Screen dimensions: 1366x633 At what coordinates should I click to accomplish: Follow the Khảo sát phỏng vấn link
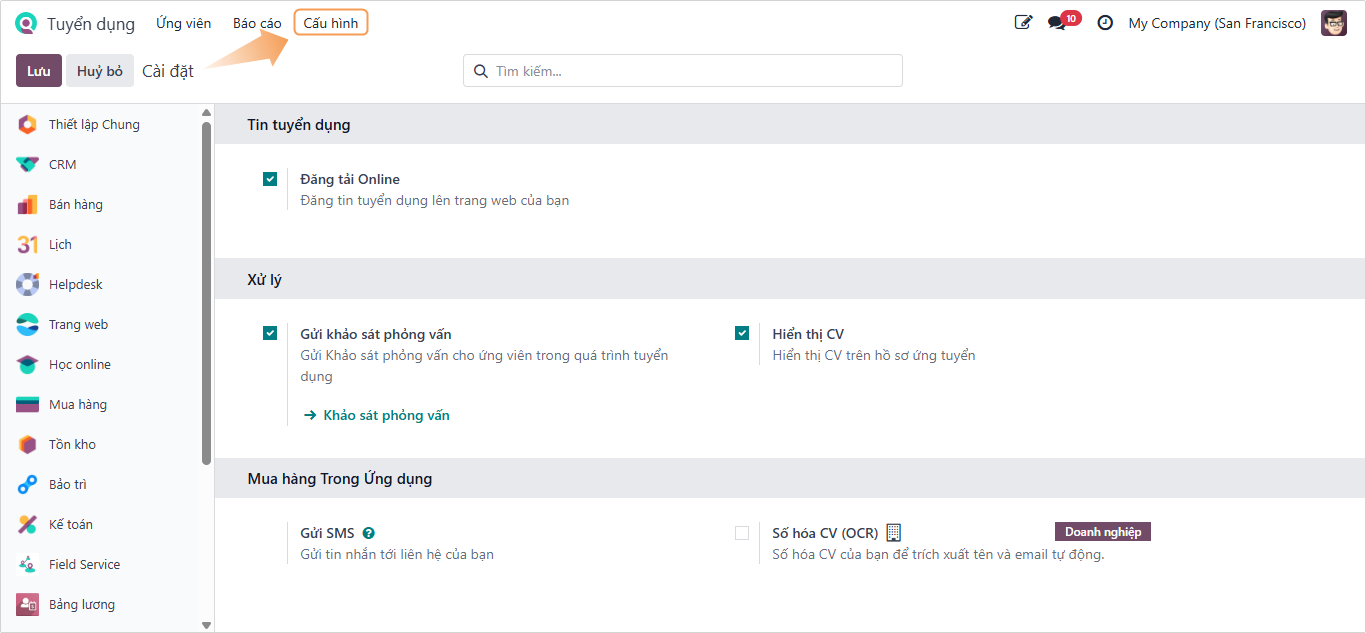click(x=386, y=415)
